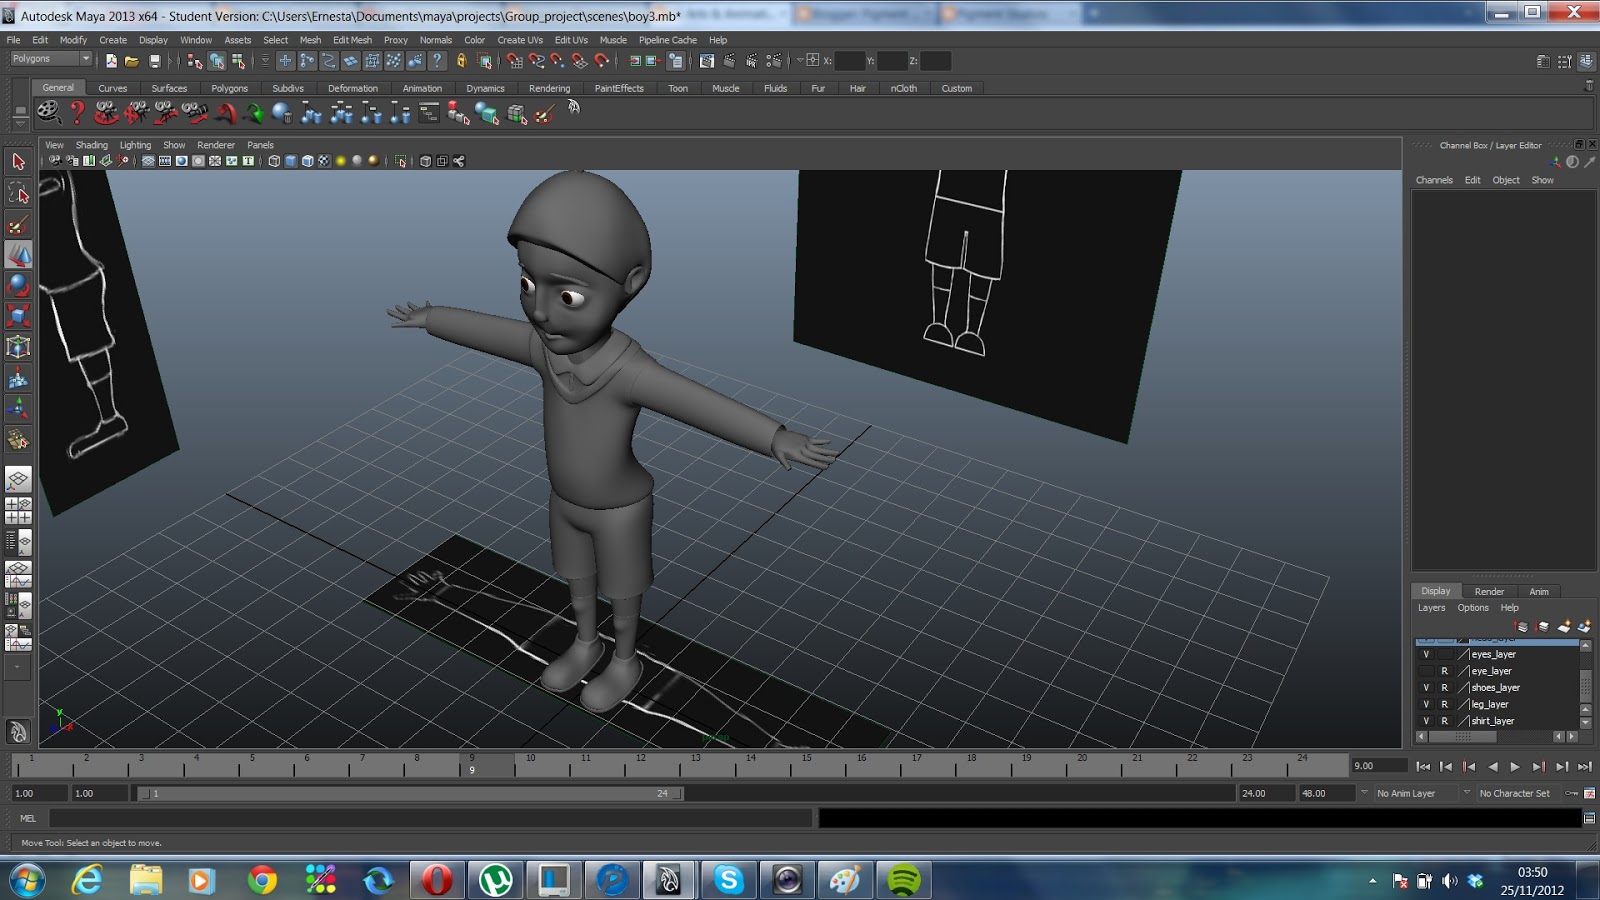Open the Mesh menu
The height and width of the screenshot is (900, 1600).
click(x=310, y=40)
